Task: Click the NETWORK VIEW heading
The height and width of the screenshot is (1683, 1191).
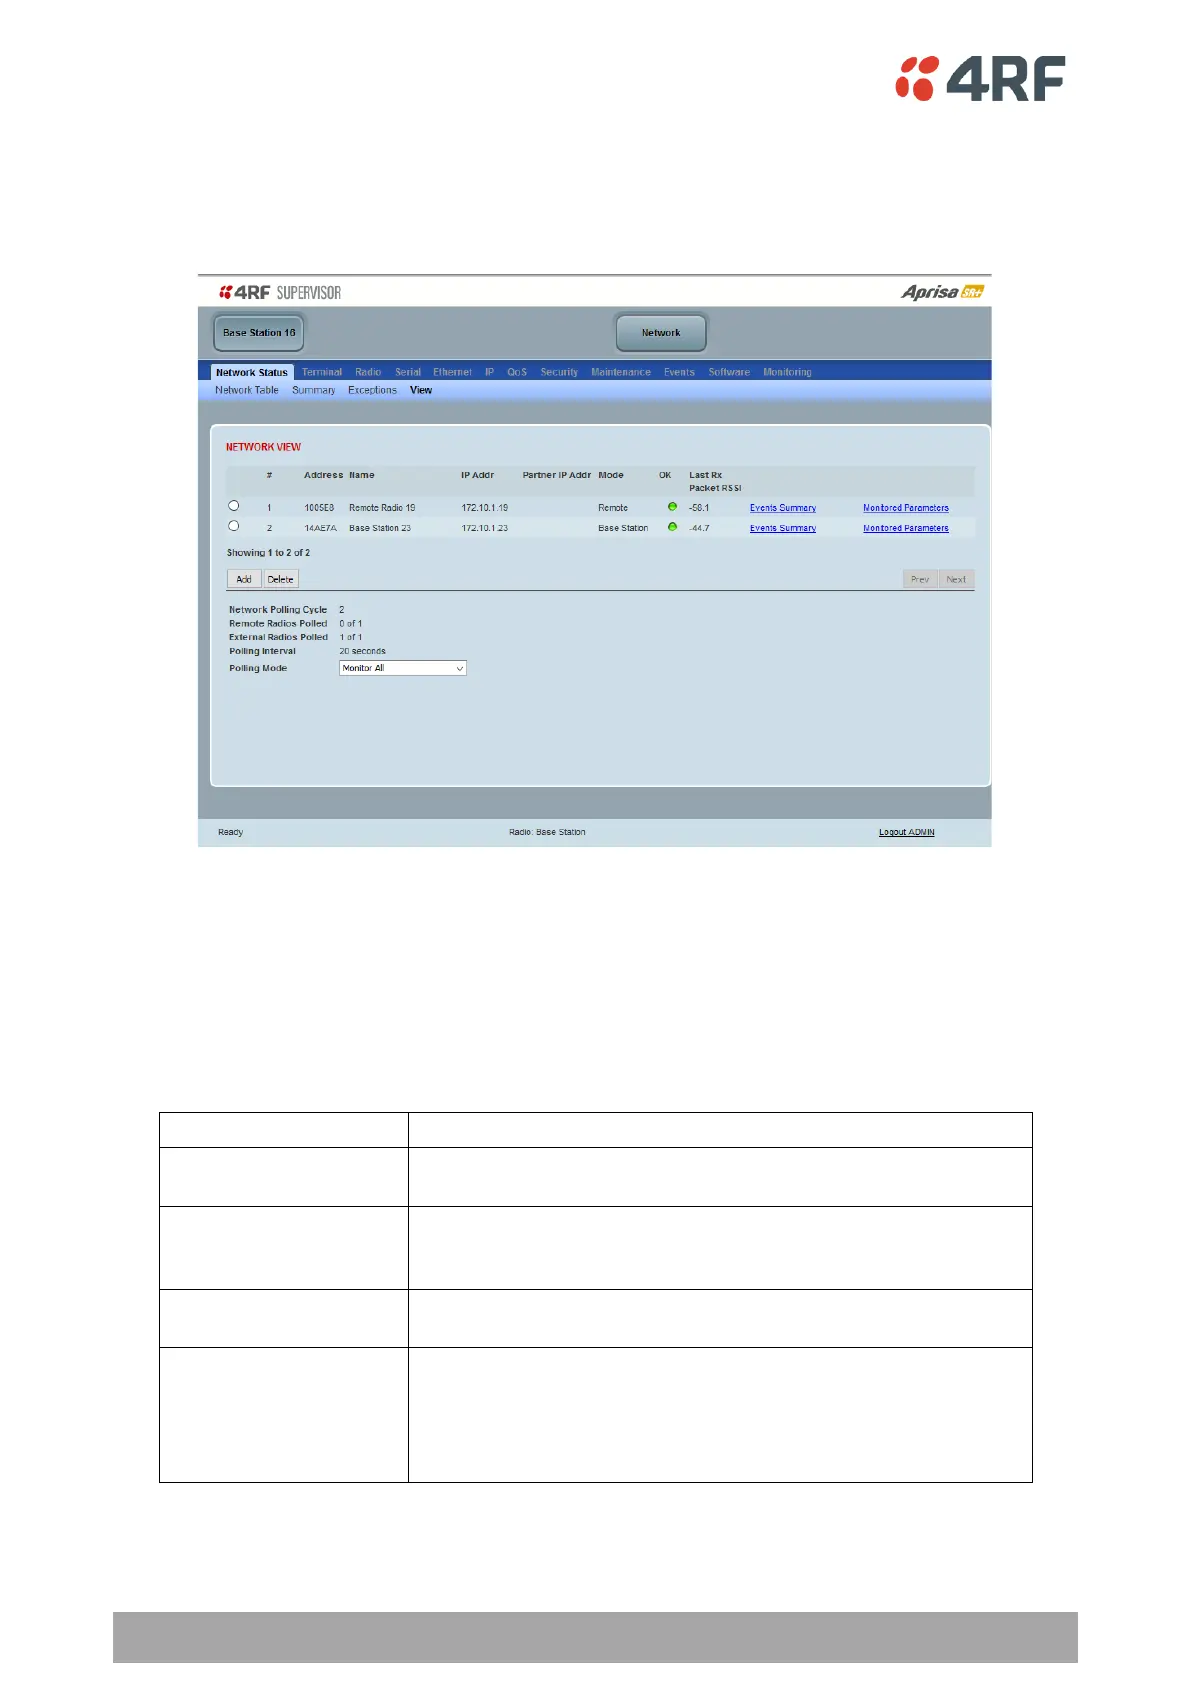Action: coord(263,447)
